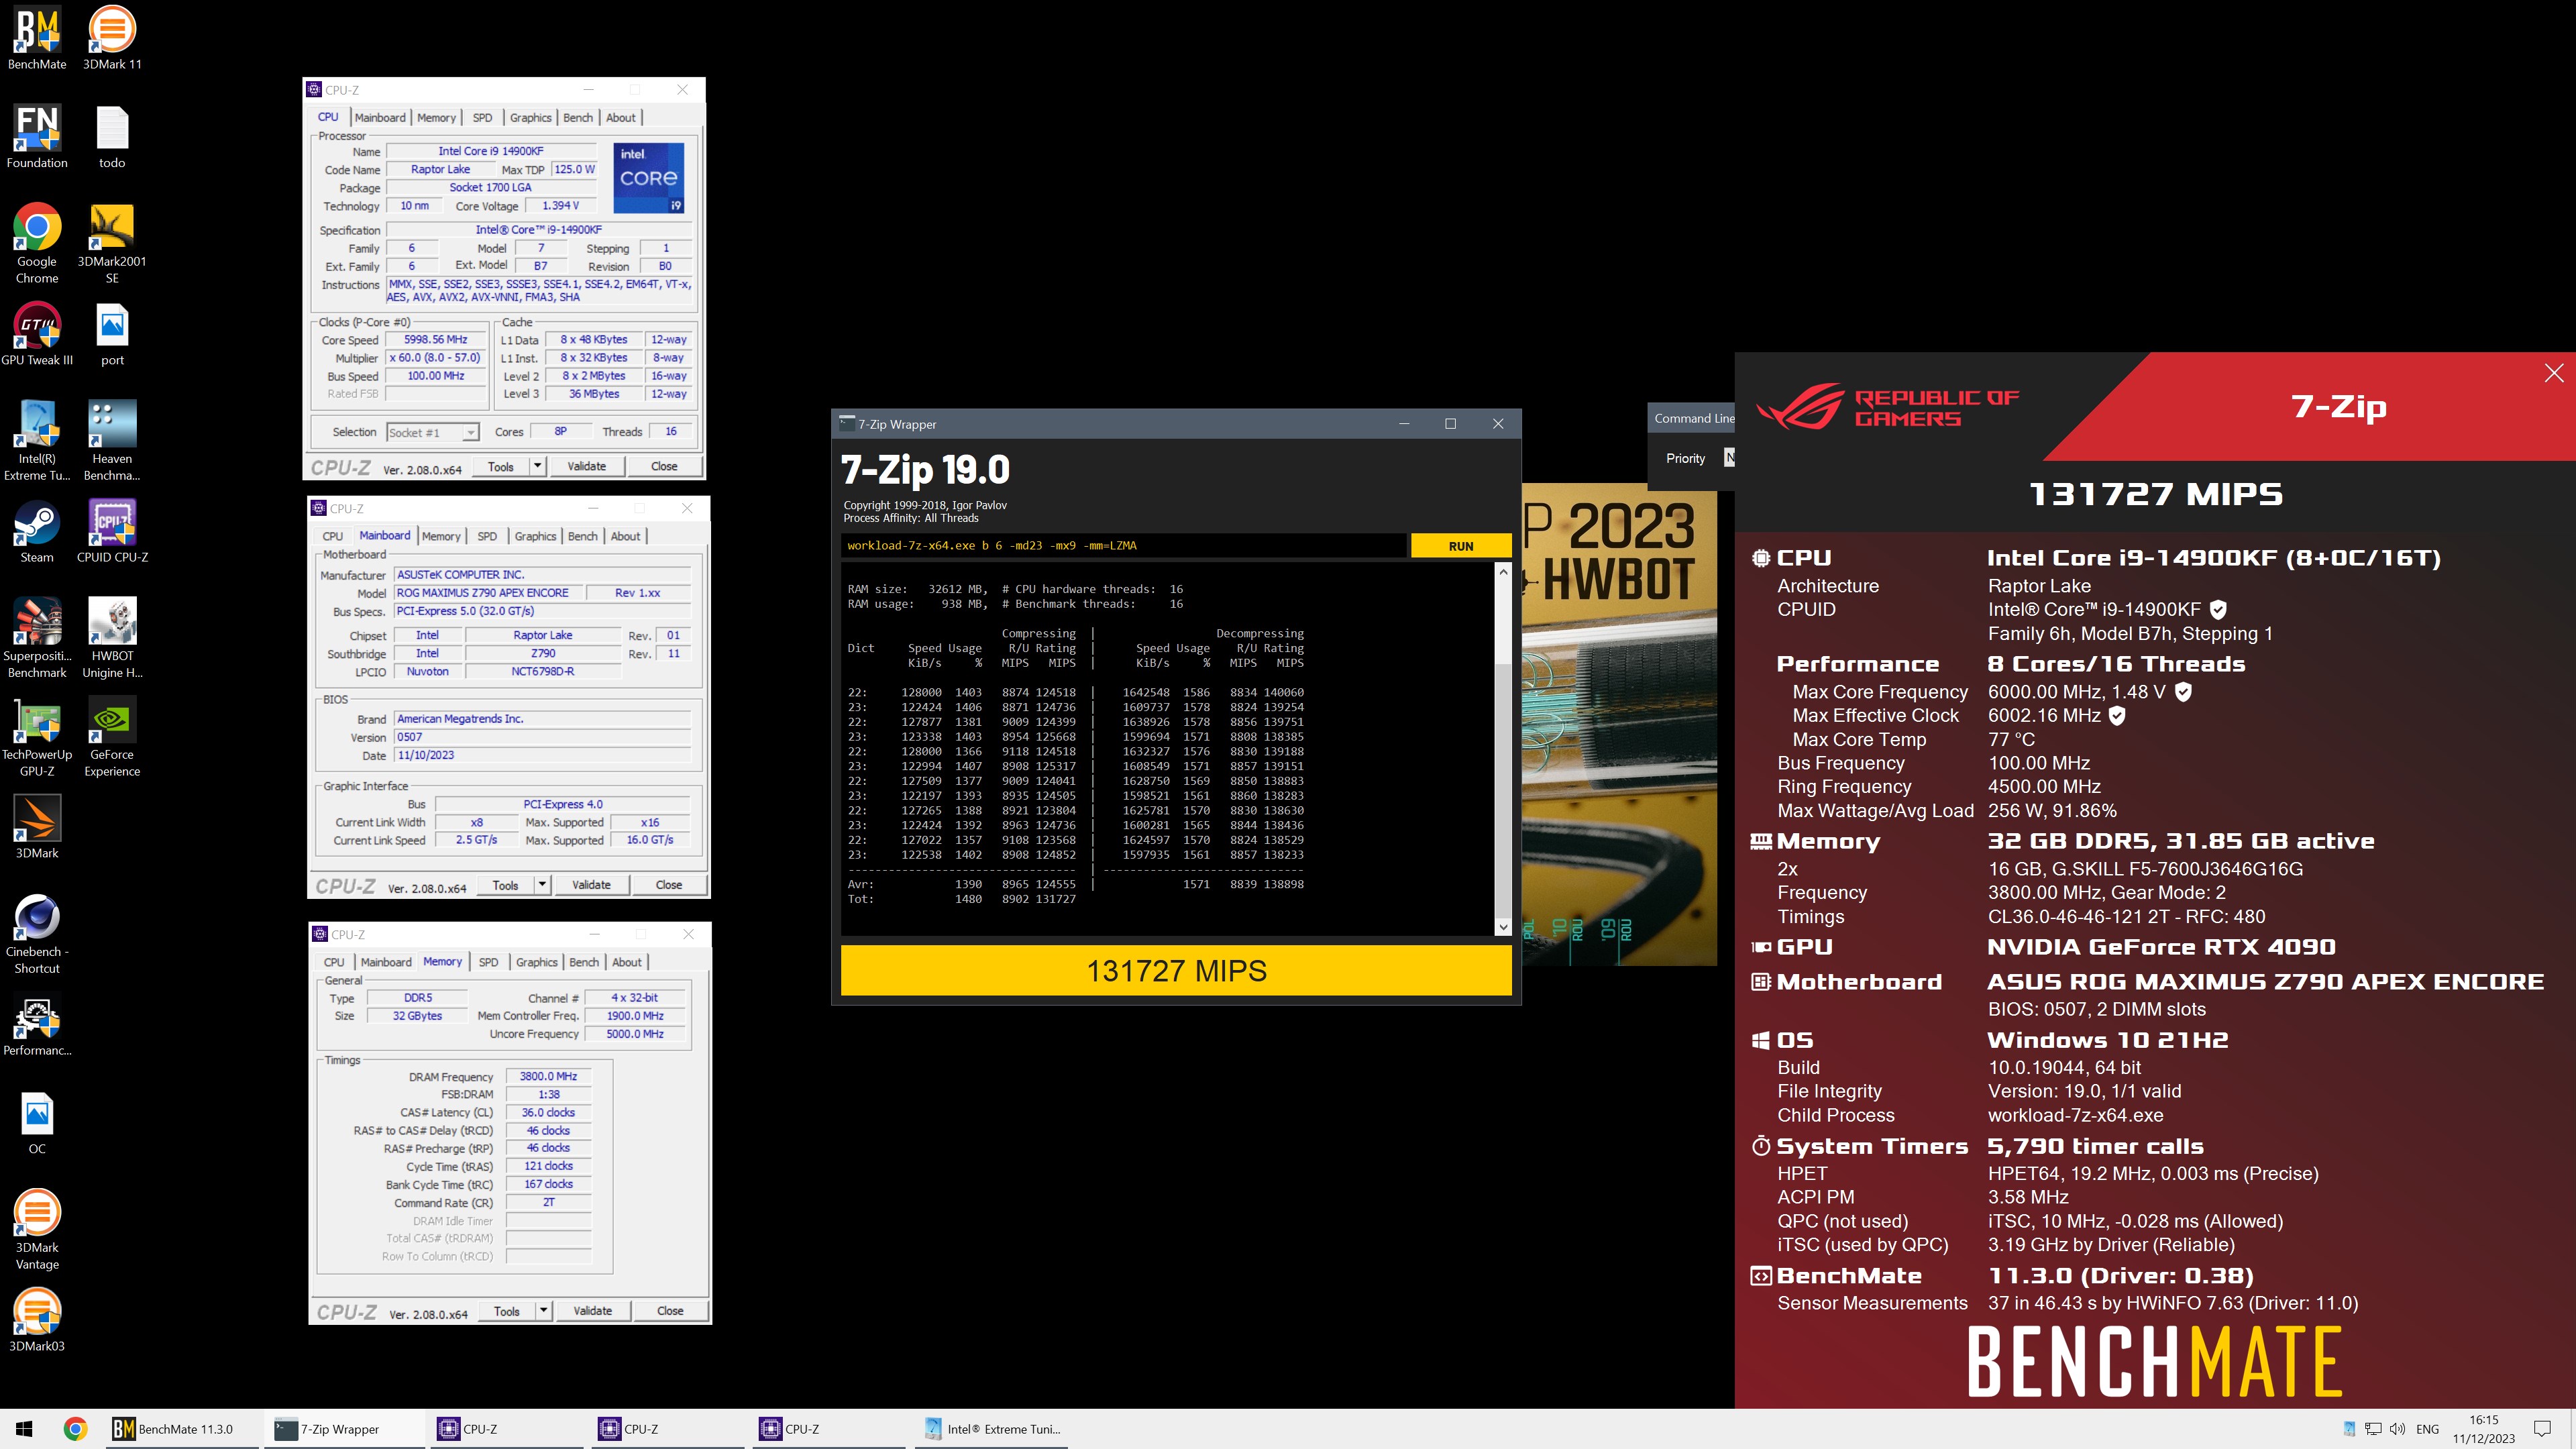Open HWBOT Unigine Heaven desktop icon
Screen dimensions: 2576x1449
pyautogui.click(x=112, y=637)
